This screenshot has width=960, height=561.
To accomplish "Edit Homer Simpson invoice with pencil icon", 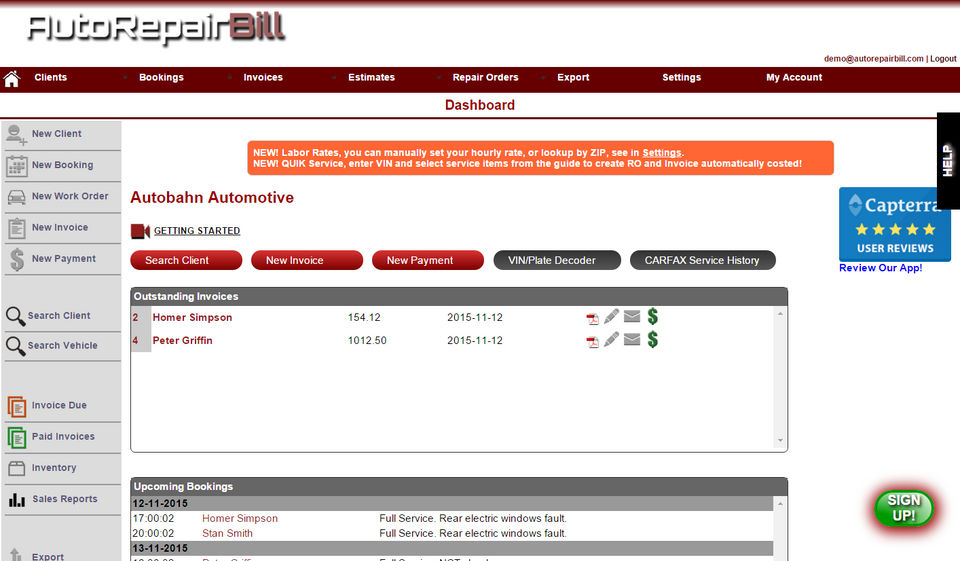I will 611,317.
